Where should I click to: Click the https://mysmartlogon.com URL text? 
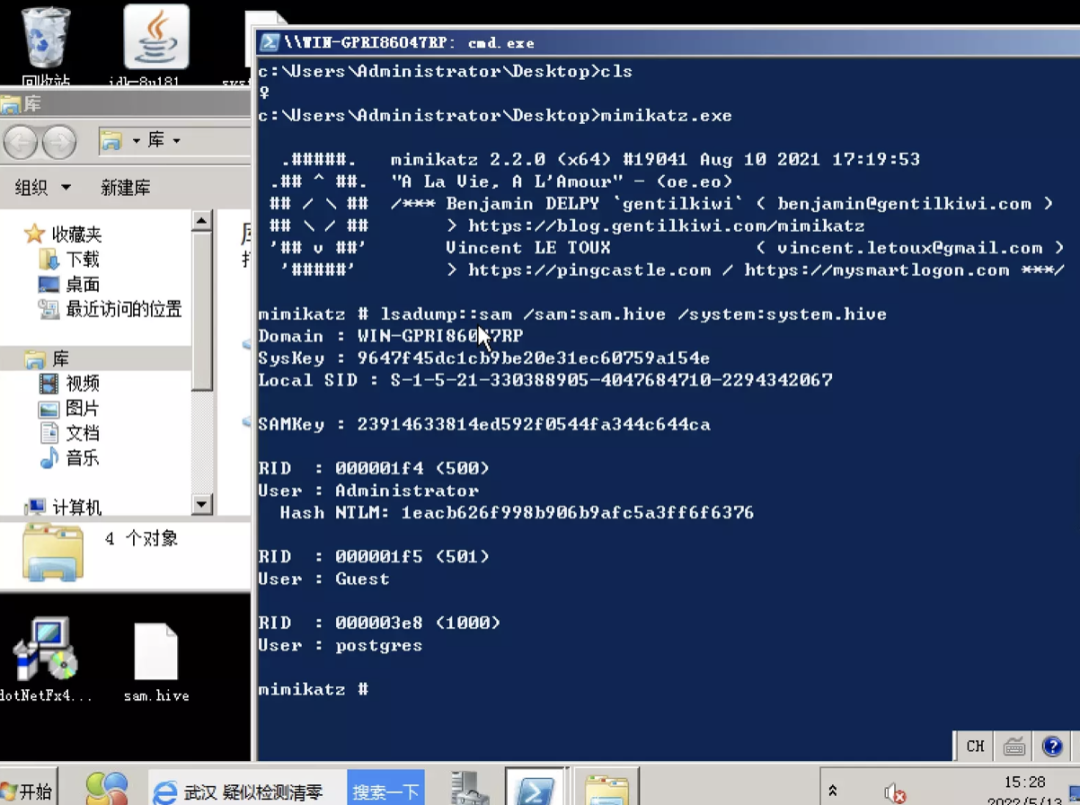pos(877,270)
